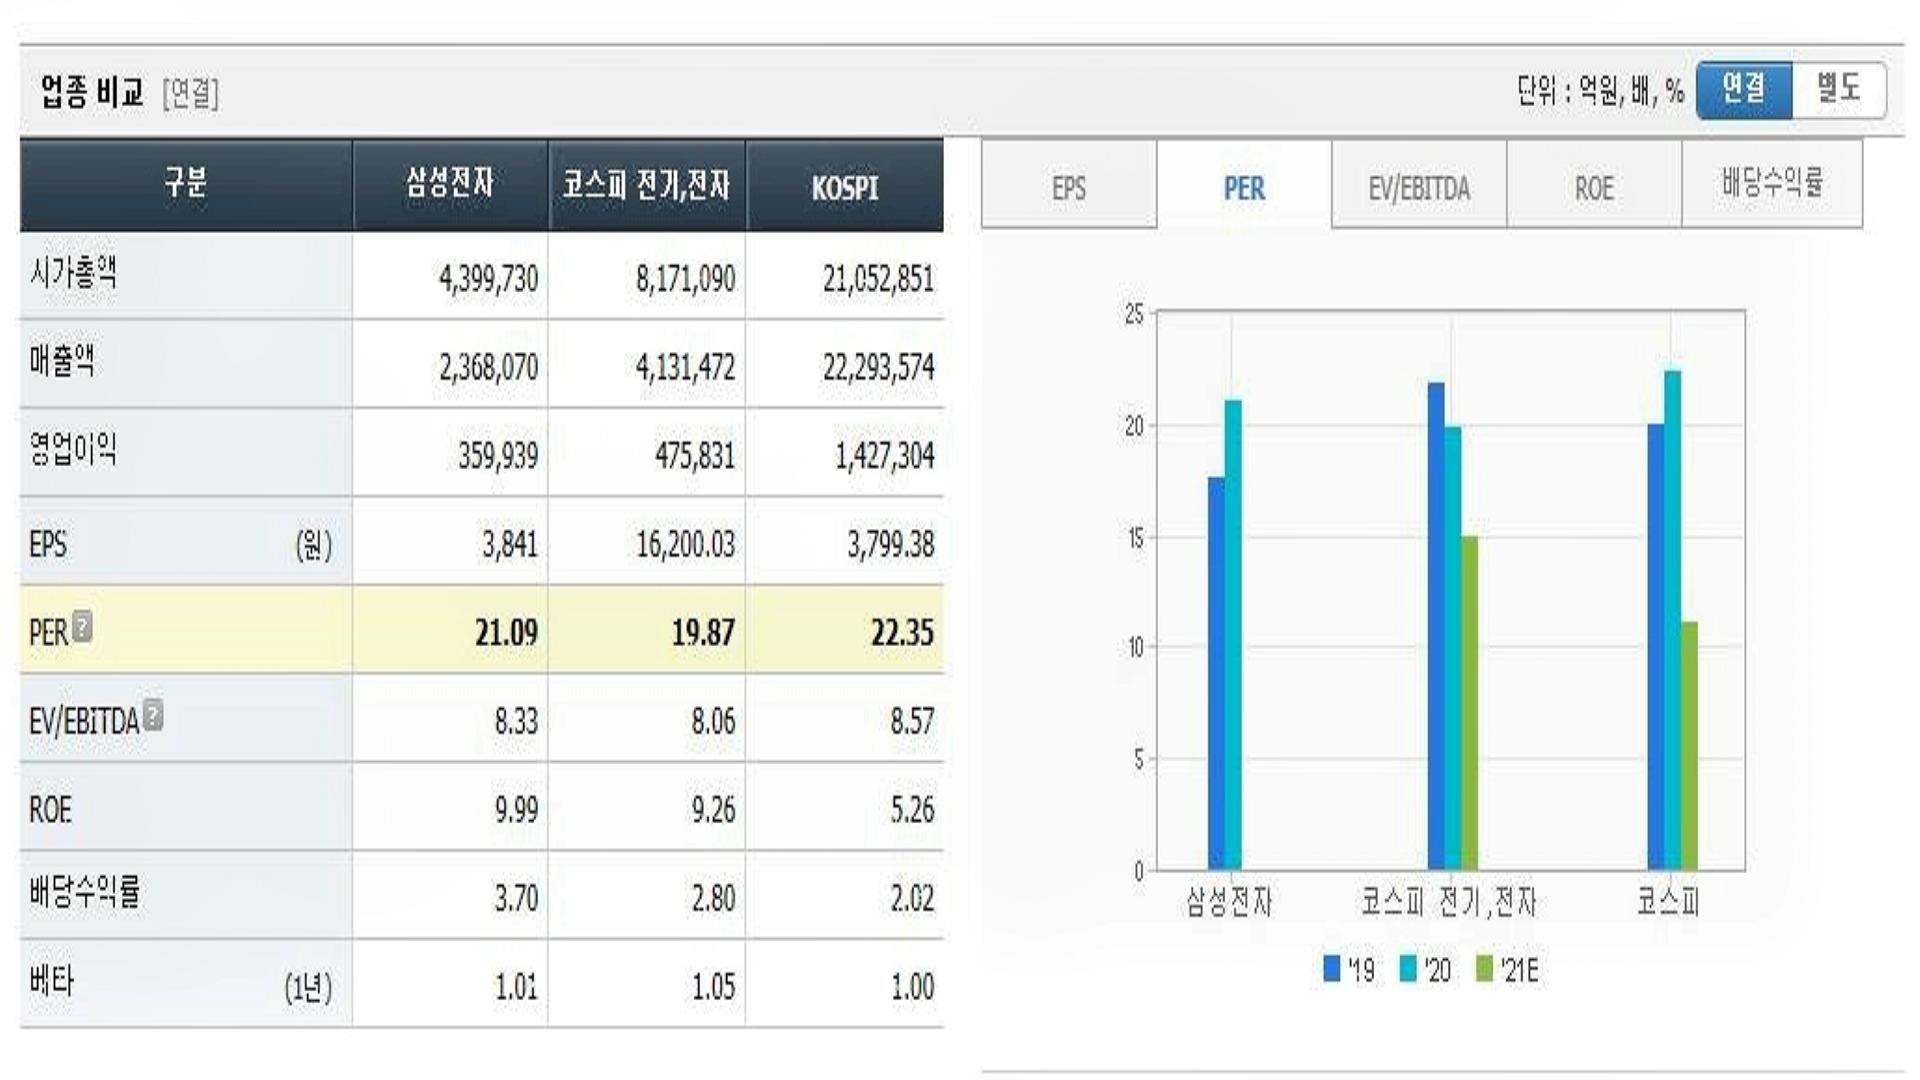The width and height of the screenshot is (1920, 1080).
Task: Click Samsung market cap value 4,399,730
Action: (x=488, y=278)
